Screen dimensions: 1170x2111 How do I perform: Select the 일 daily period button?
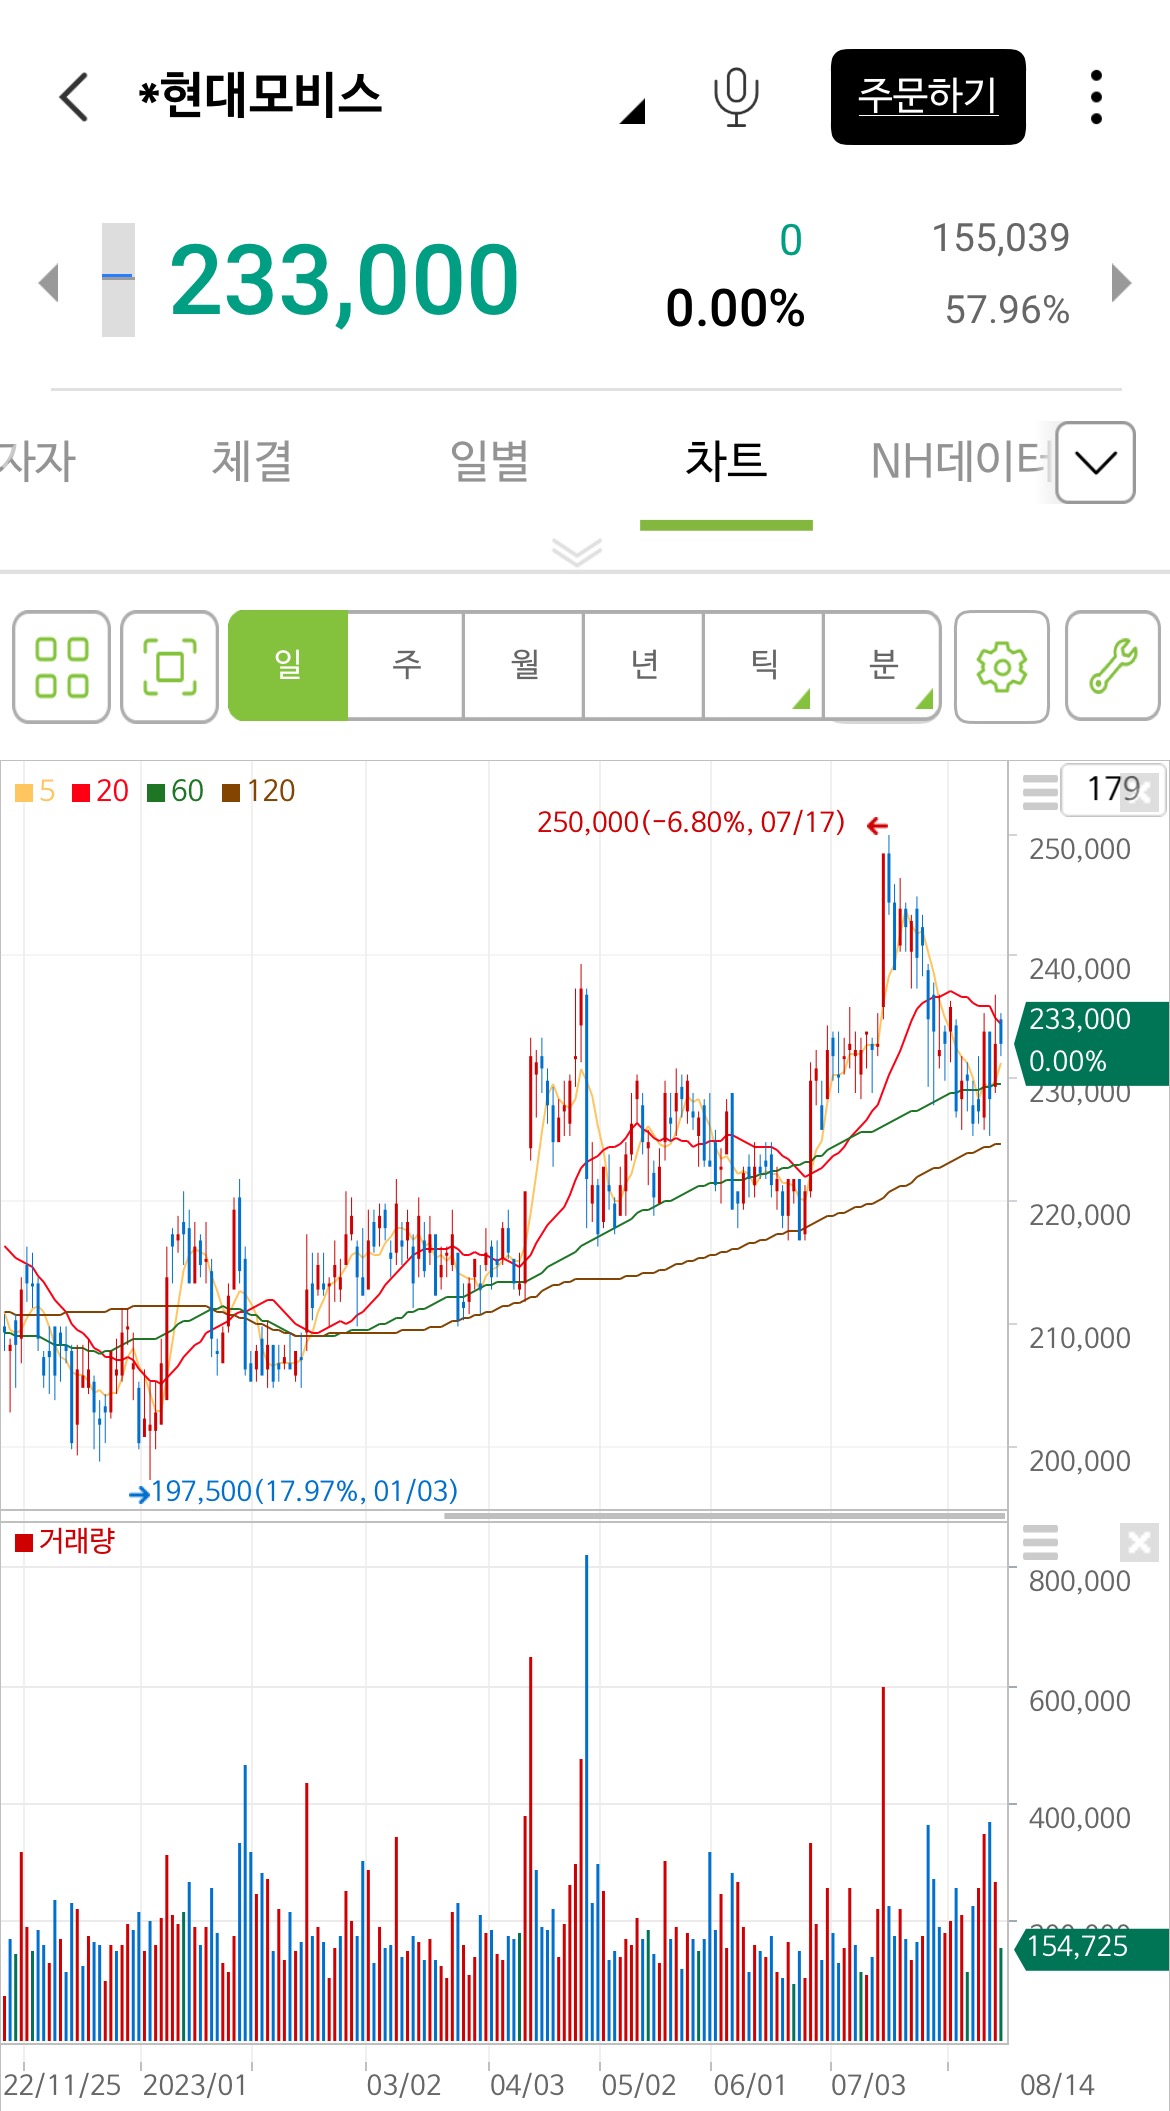tap(288, 665)
